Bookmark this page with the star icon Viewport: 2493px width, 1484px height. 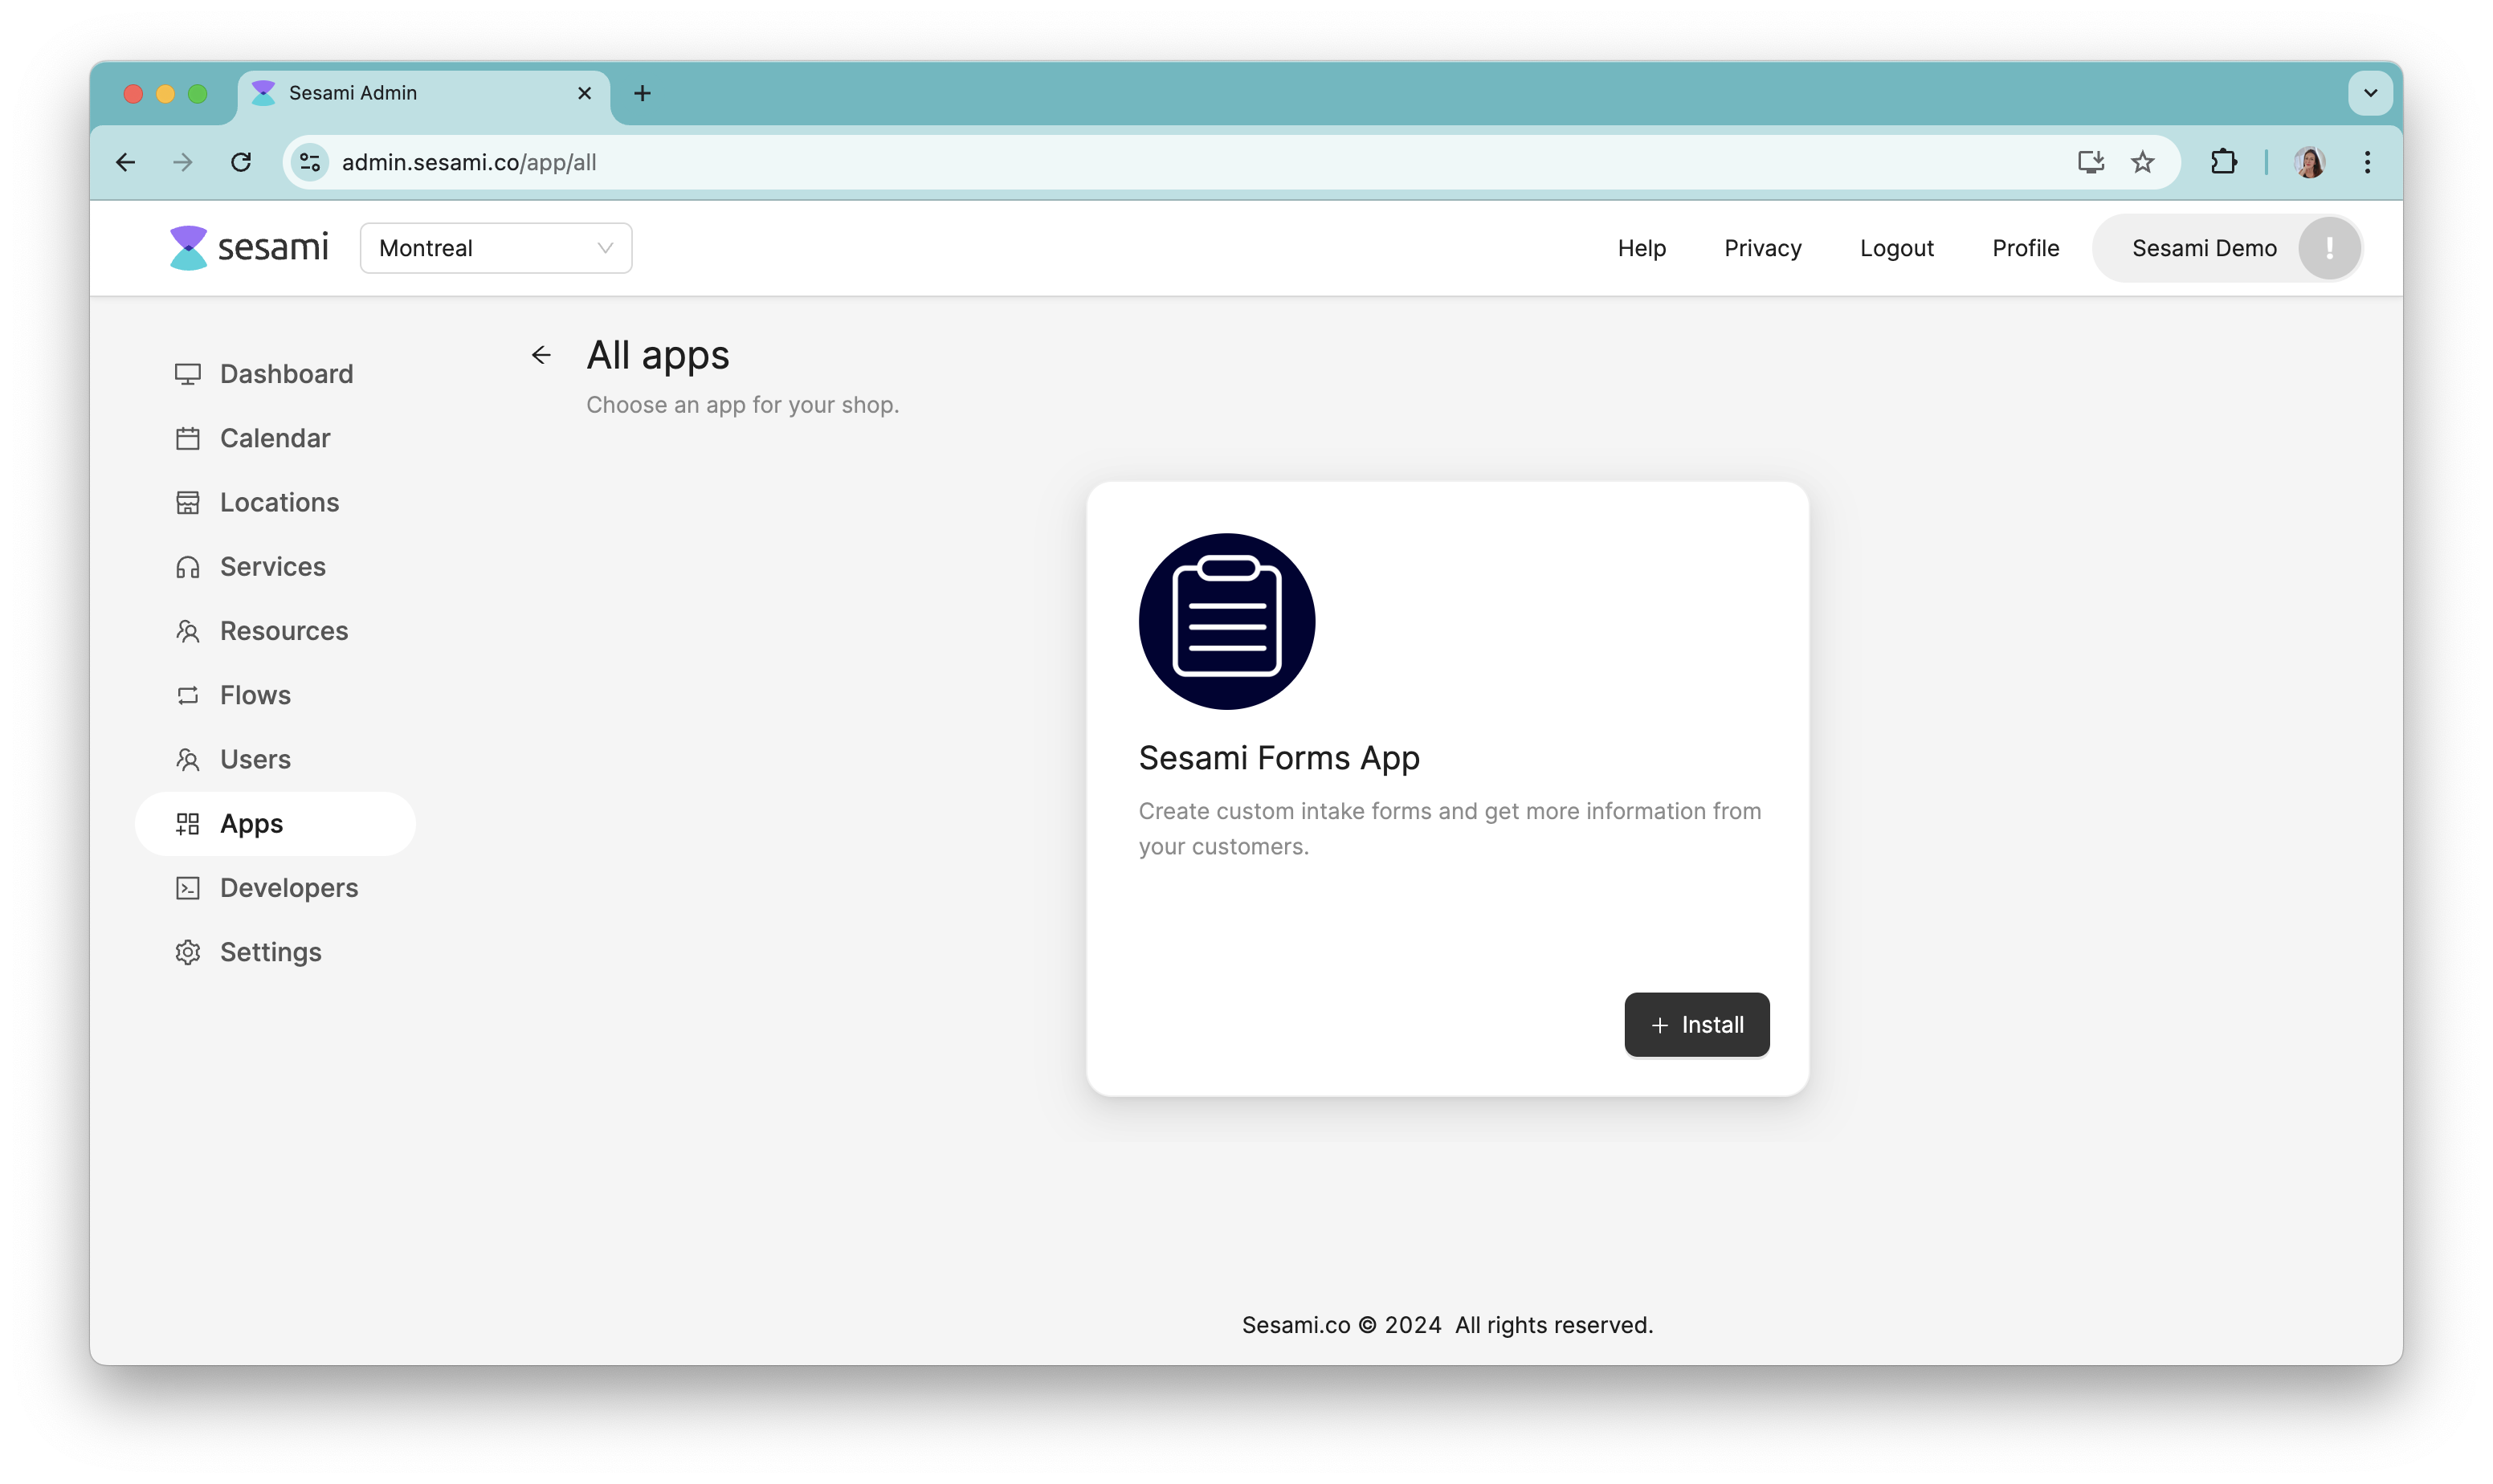tap(2142, 162)
